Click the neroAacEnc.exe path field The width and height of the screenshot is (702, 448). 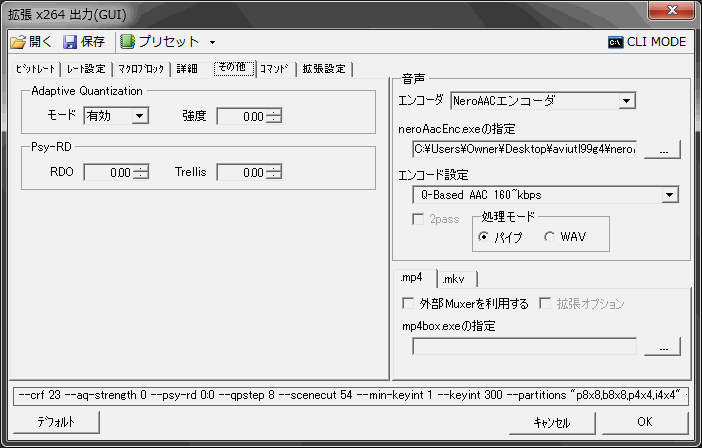click(524, 149)
